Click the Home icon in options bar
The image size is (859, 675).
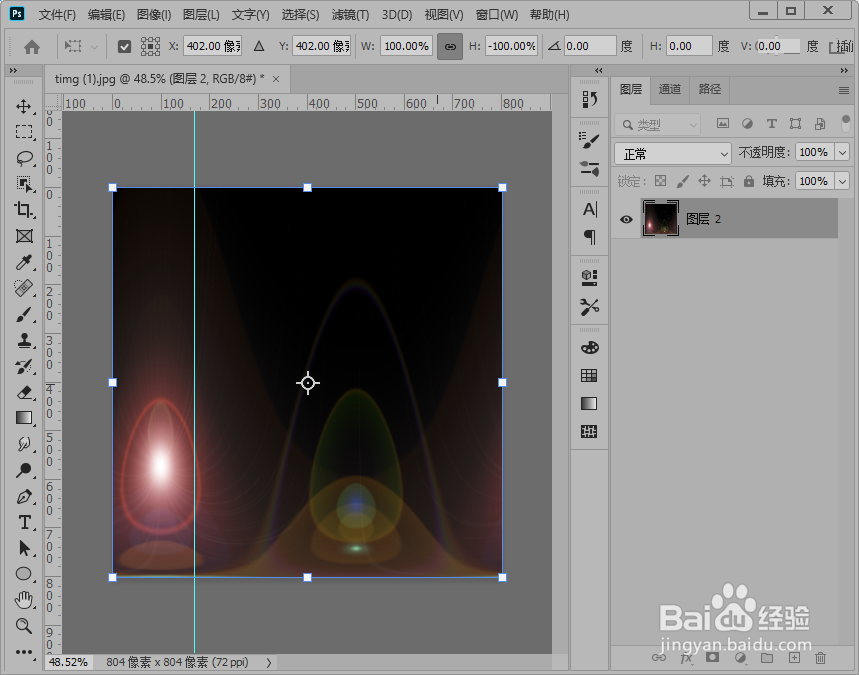(x=32, y=47)
